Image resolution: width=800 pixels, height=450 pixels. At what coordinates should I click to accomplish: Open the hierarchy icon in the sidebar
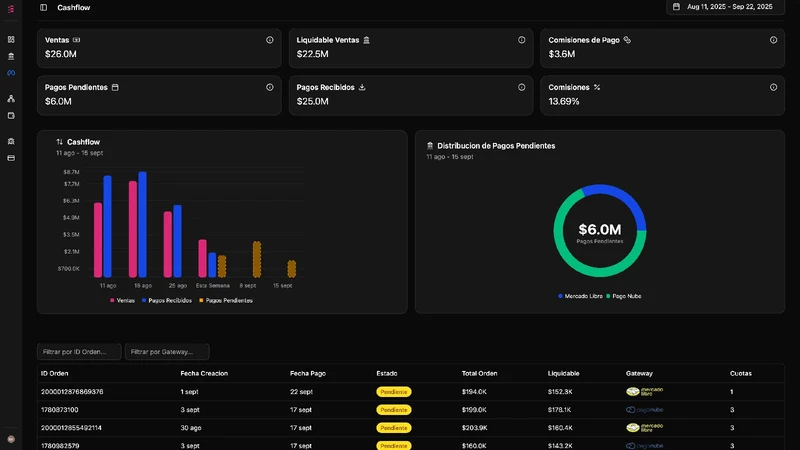11,98
